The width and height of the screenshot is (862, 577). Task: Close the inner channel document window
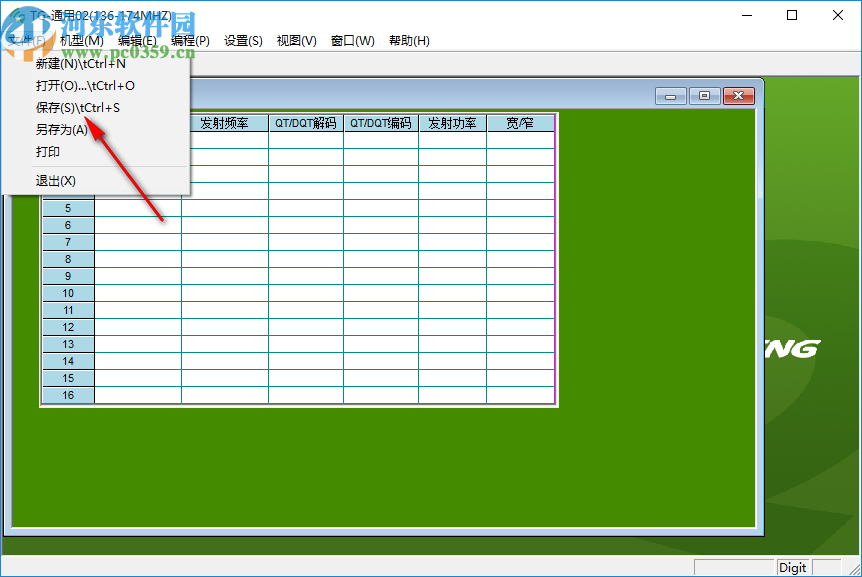pos(738,96)
